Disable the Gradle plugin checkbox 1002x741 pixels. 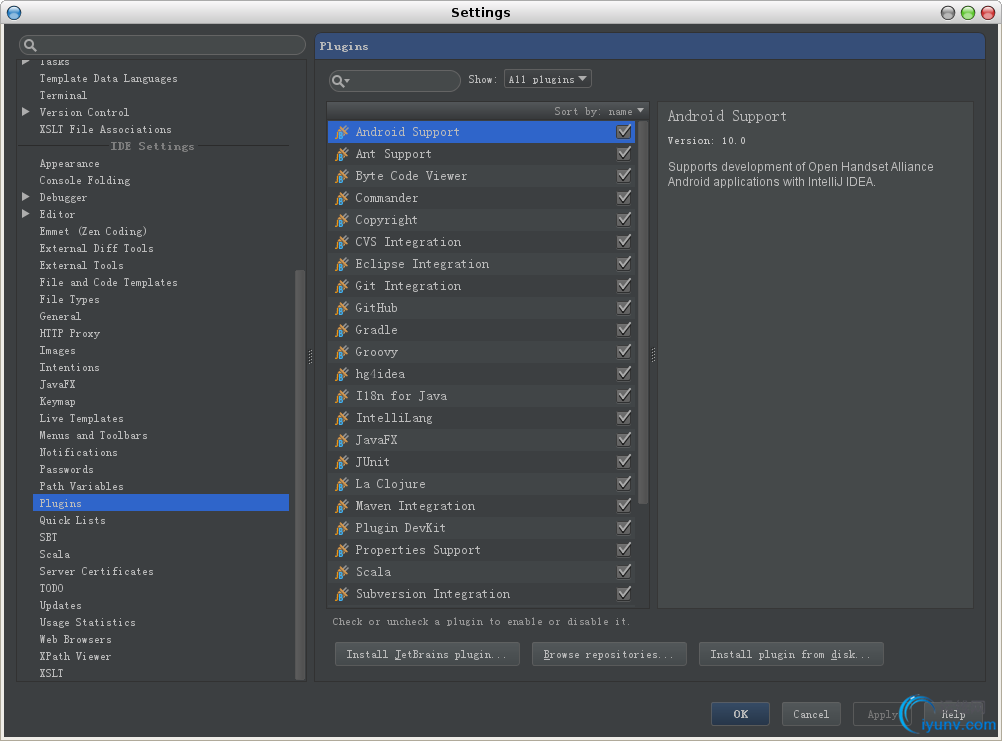tap(624, 330)
